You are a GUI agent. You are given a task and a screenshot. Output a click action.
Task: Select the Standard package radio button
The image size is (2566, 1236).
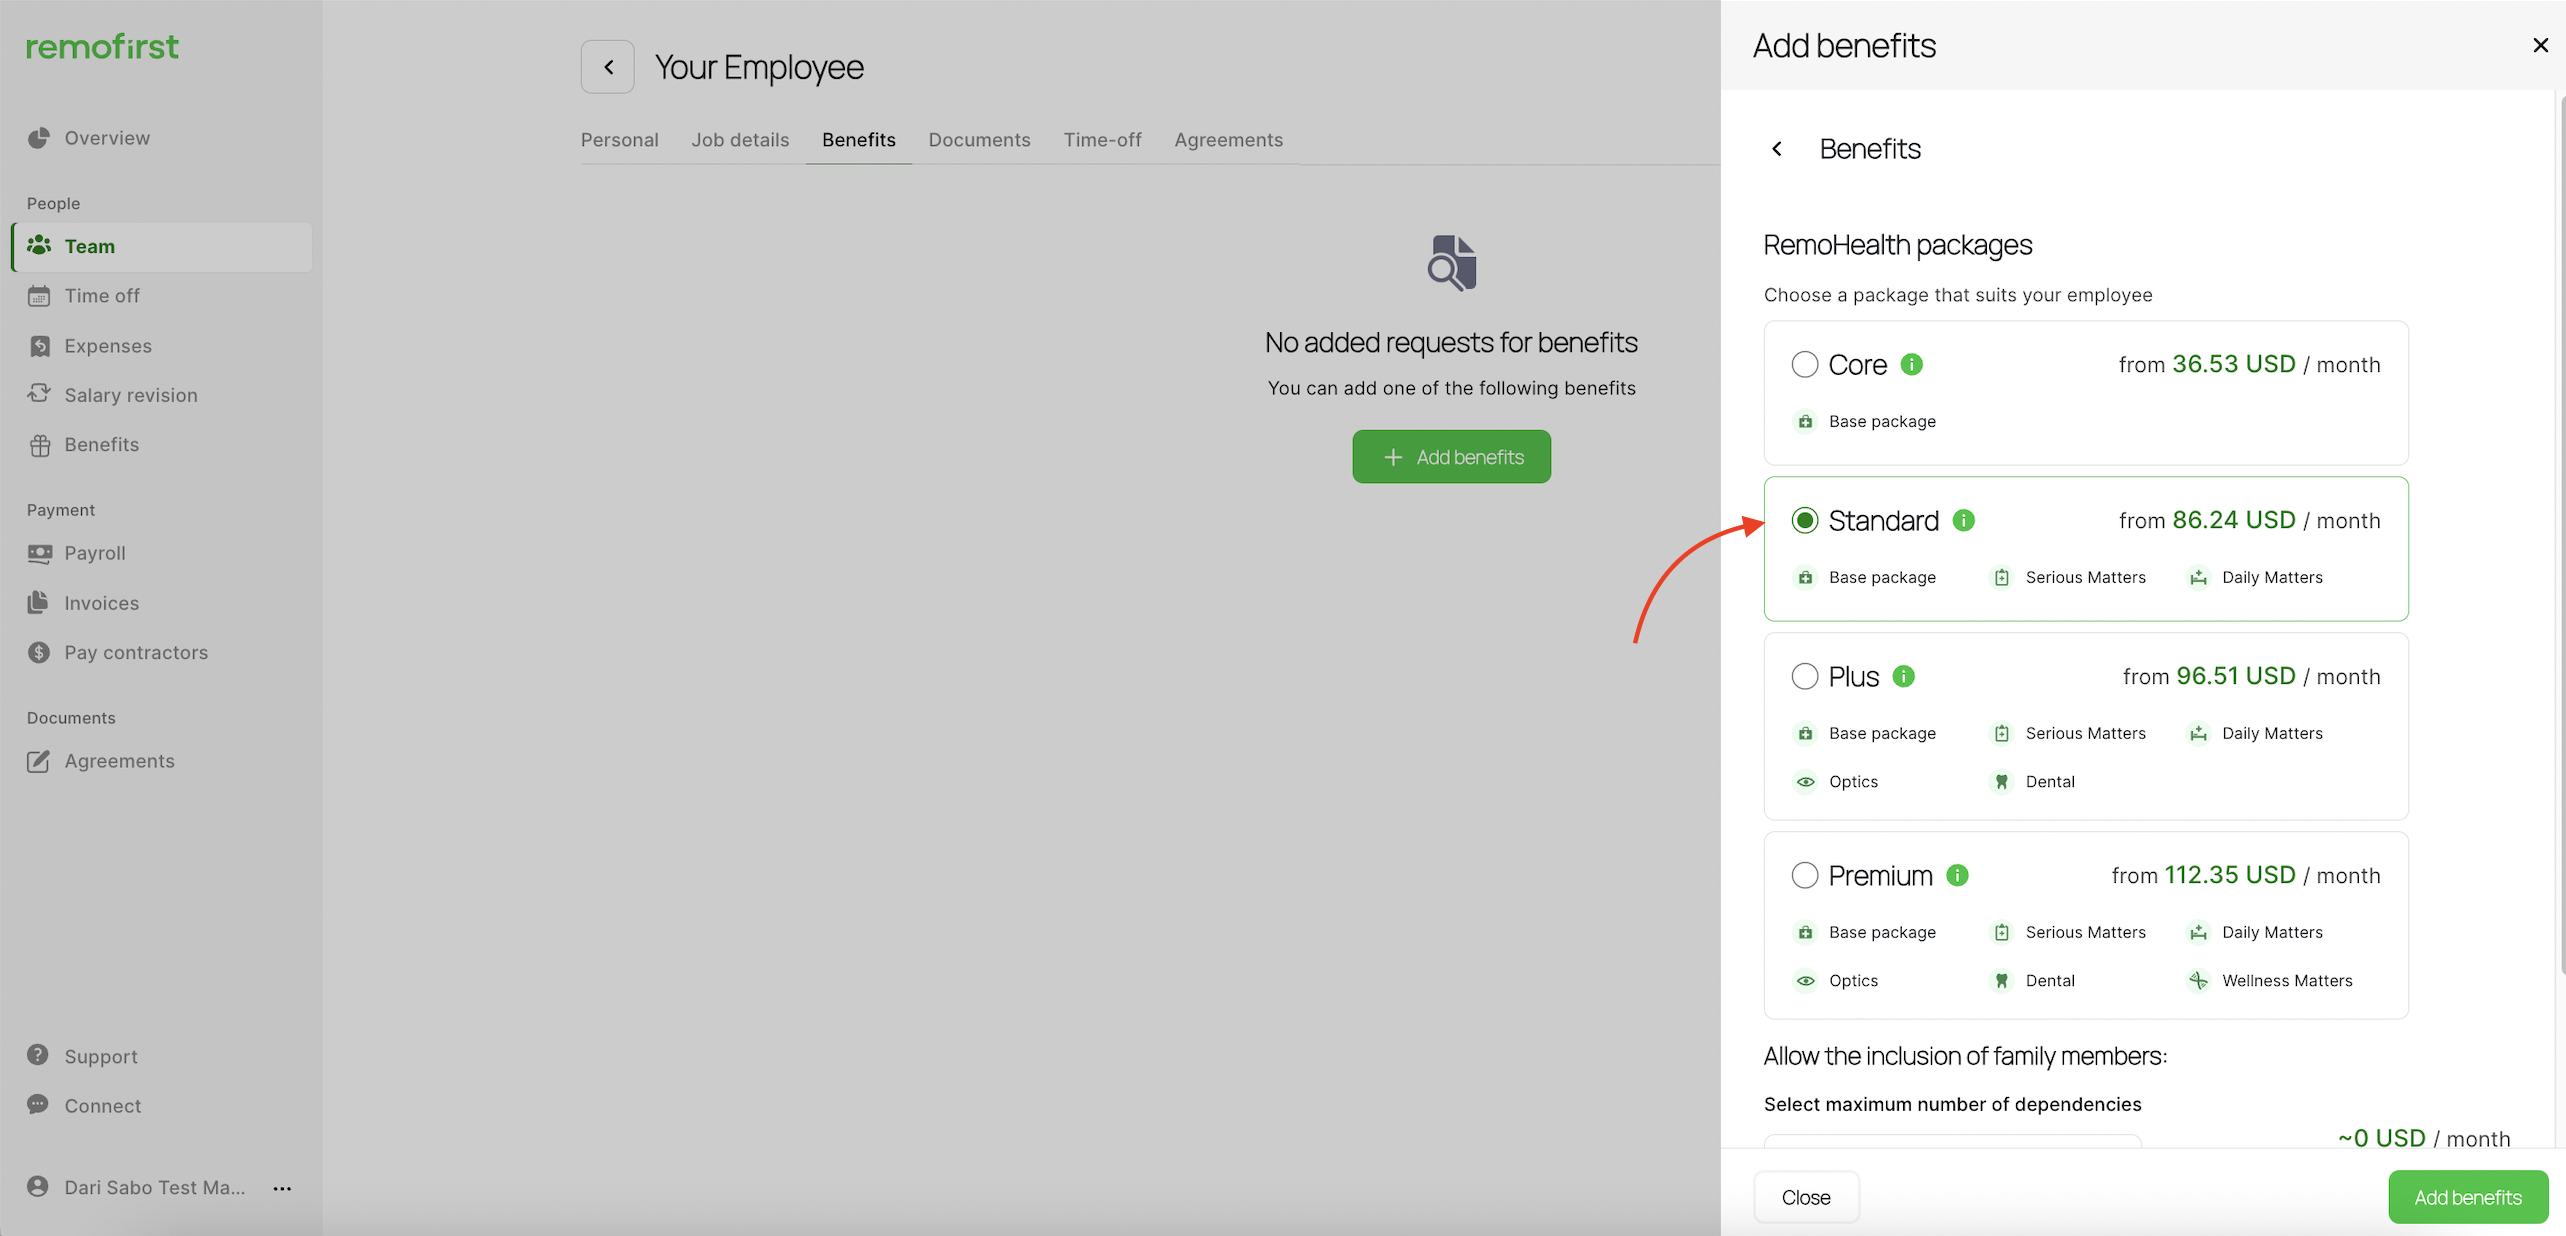coord(1805,520)
